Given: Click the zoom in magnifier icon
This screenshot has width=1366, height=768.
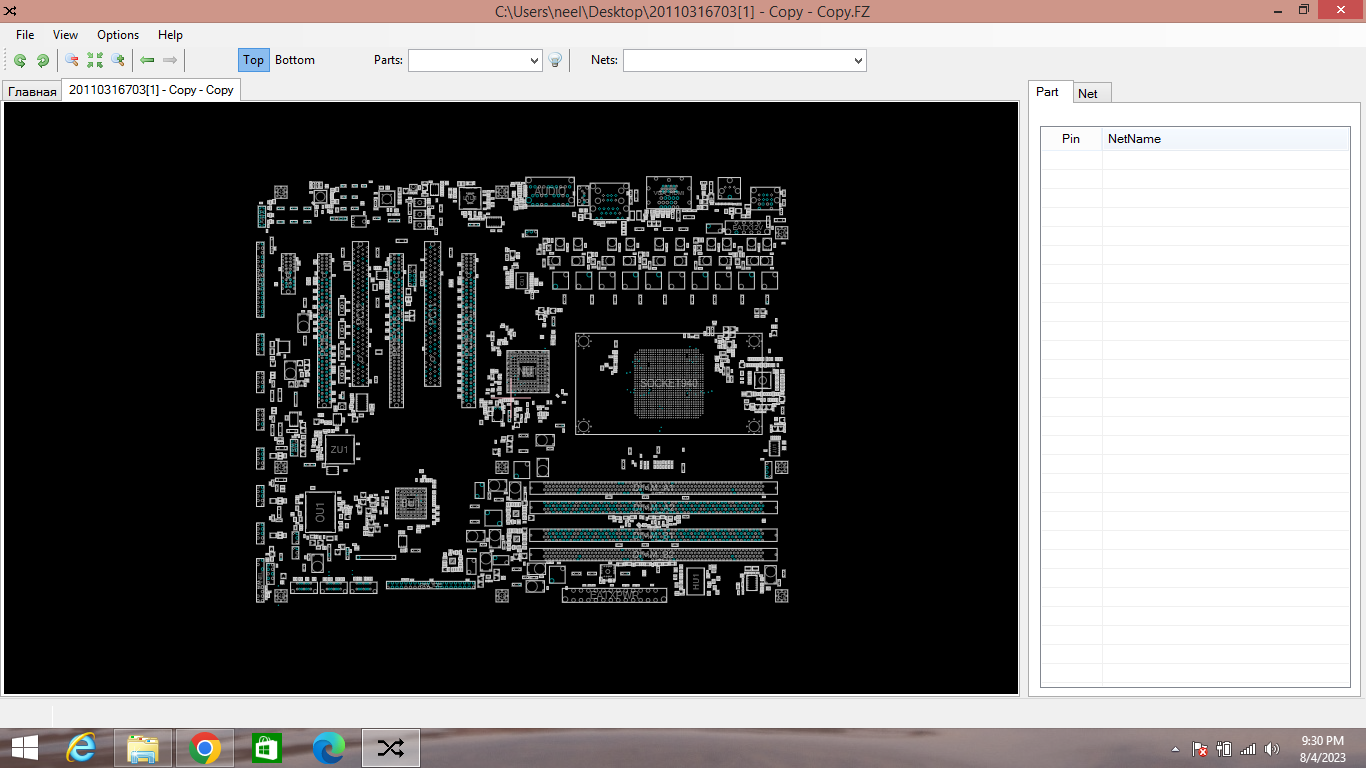Looking at the screenshot, I should [x=118, y=60].
